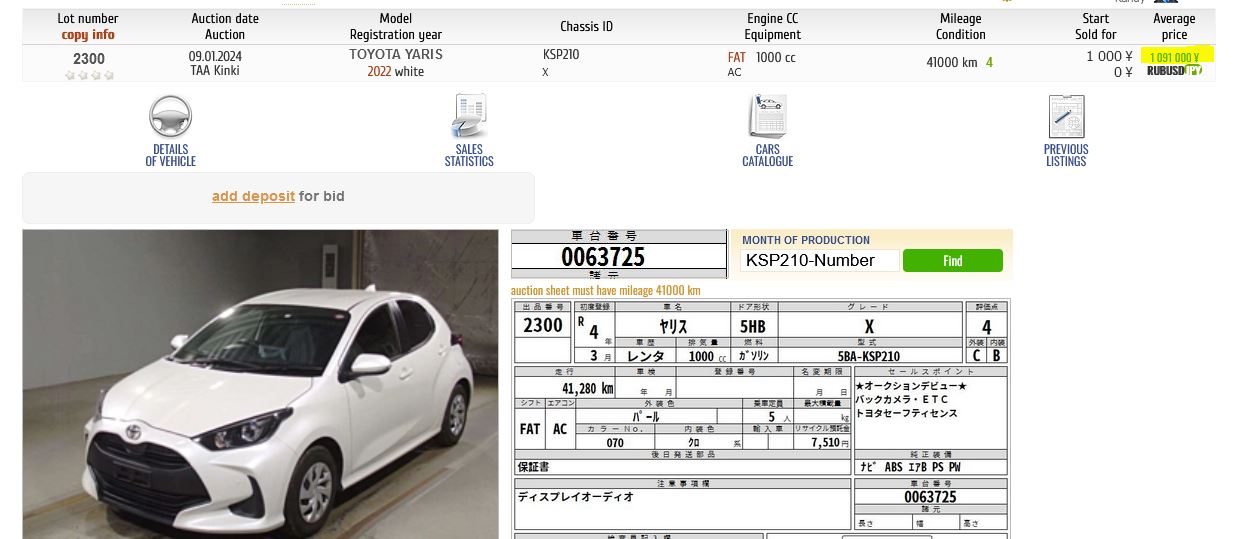Click the large chassis number 0063725
The height and width of the screenshot is (539, 1236).
click(603, 257)
